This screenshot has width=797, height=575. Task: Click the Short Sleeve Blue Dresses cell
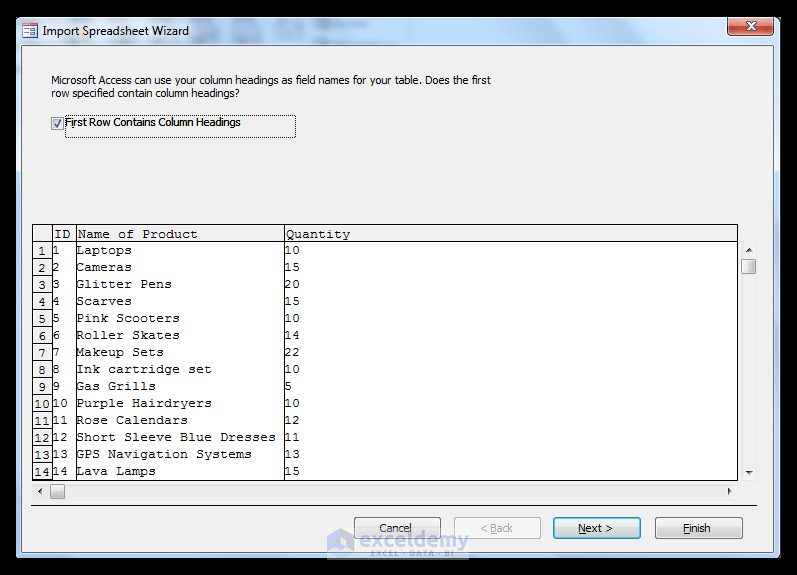pyautogui.click(x=180, y=438)
